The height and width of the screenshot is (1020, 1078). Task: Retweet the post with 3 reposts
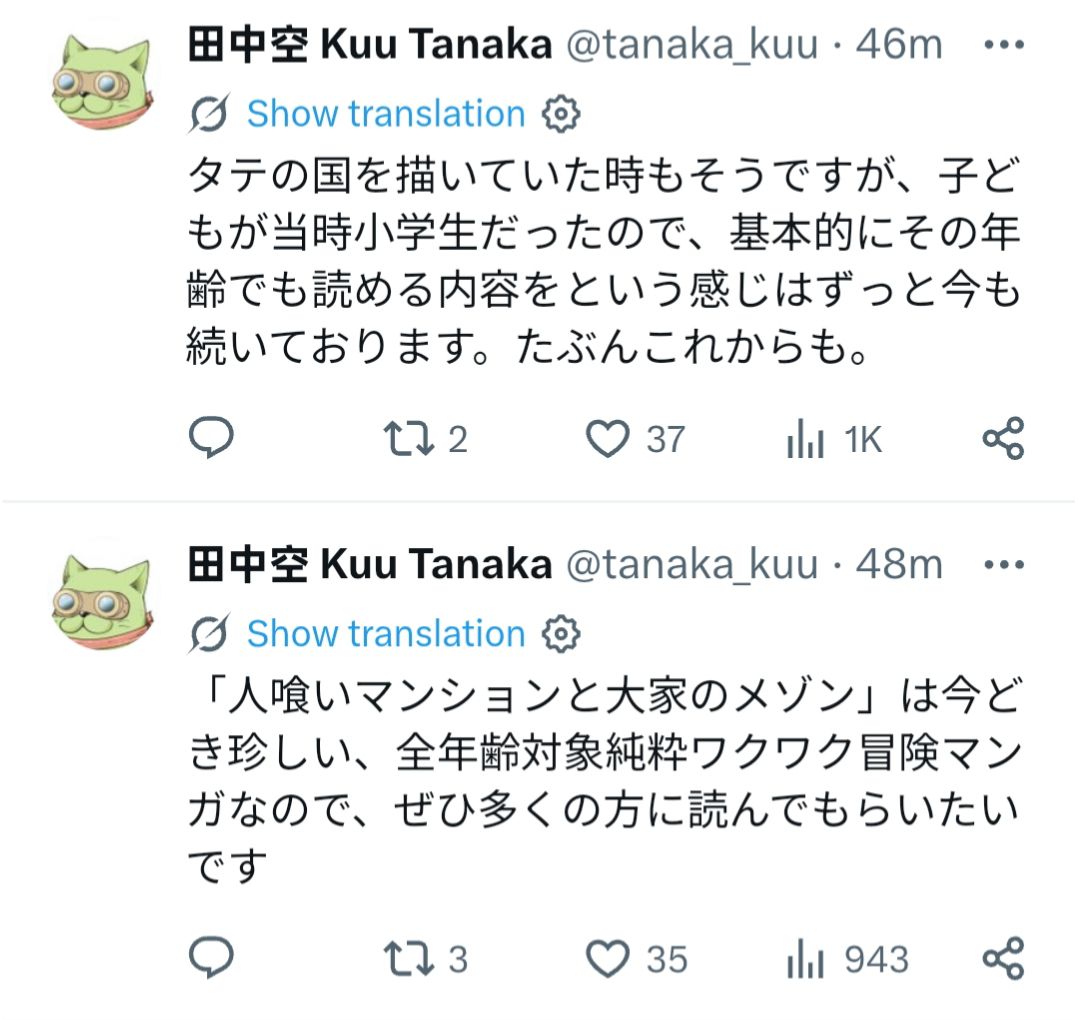[x=425, y=959]
